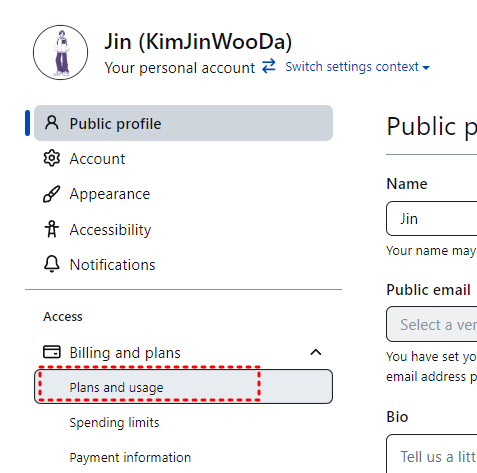Click the accessibility figure icon
The image size is (477, 473).
[52, 229]
